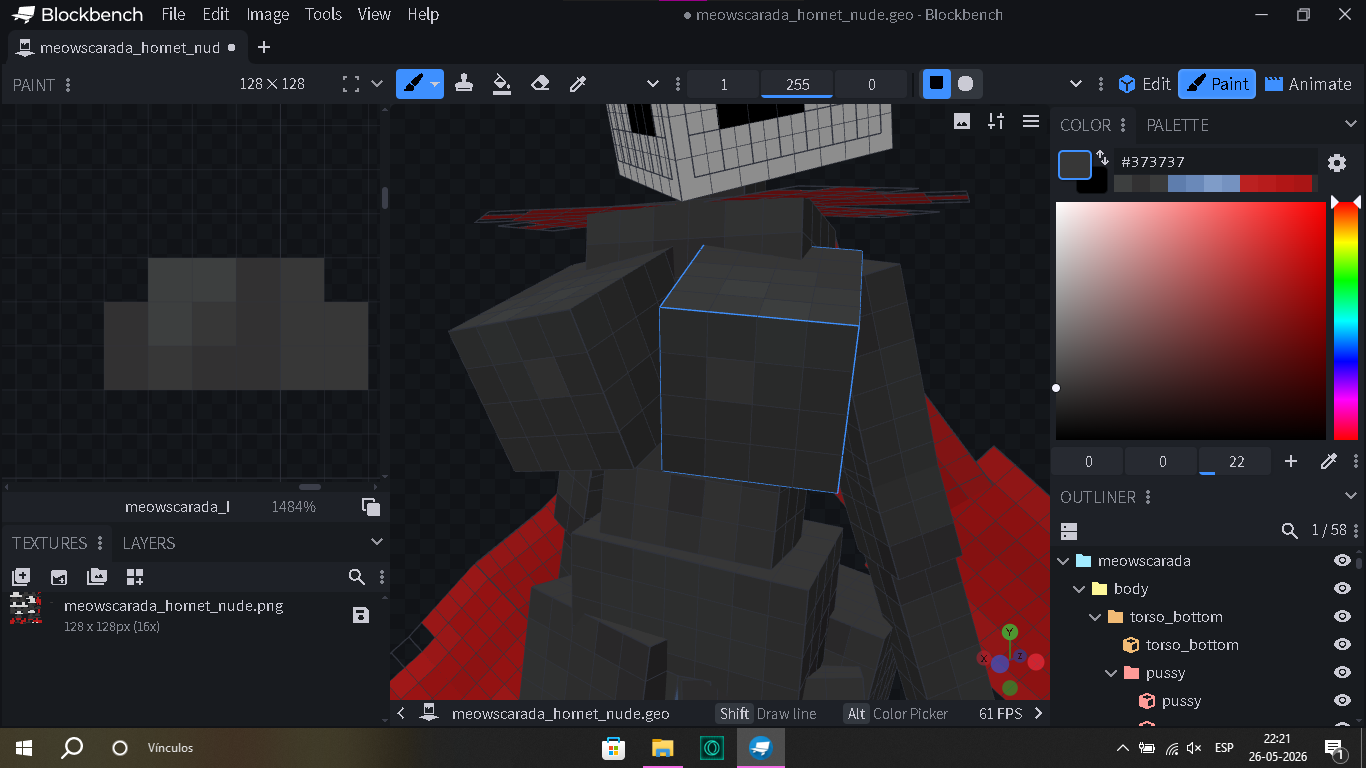The image size is (1366, 768).
Task: Open the viewport hamburger menu
Action: click(x=1031, y=121)
